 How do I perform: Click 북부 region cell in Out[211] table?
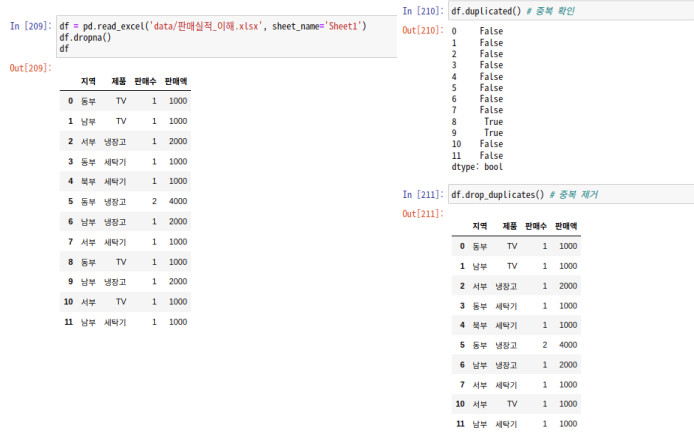(480, 325)
